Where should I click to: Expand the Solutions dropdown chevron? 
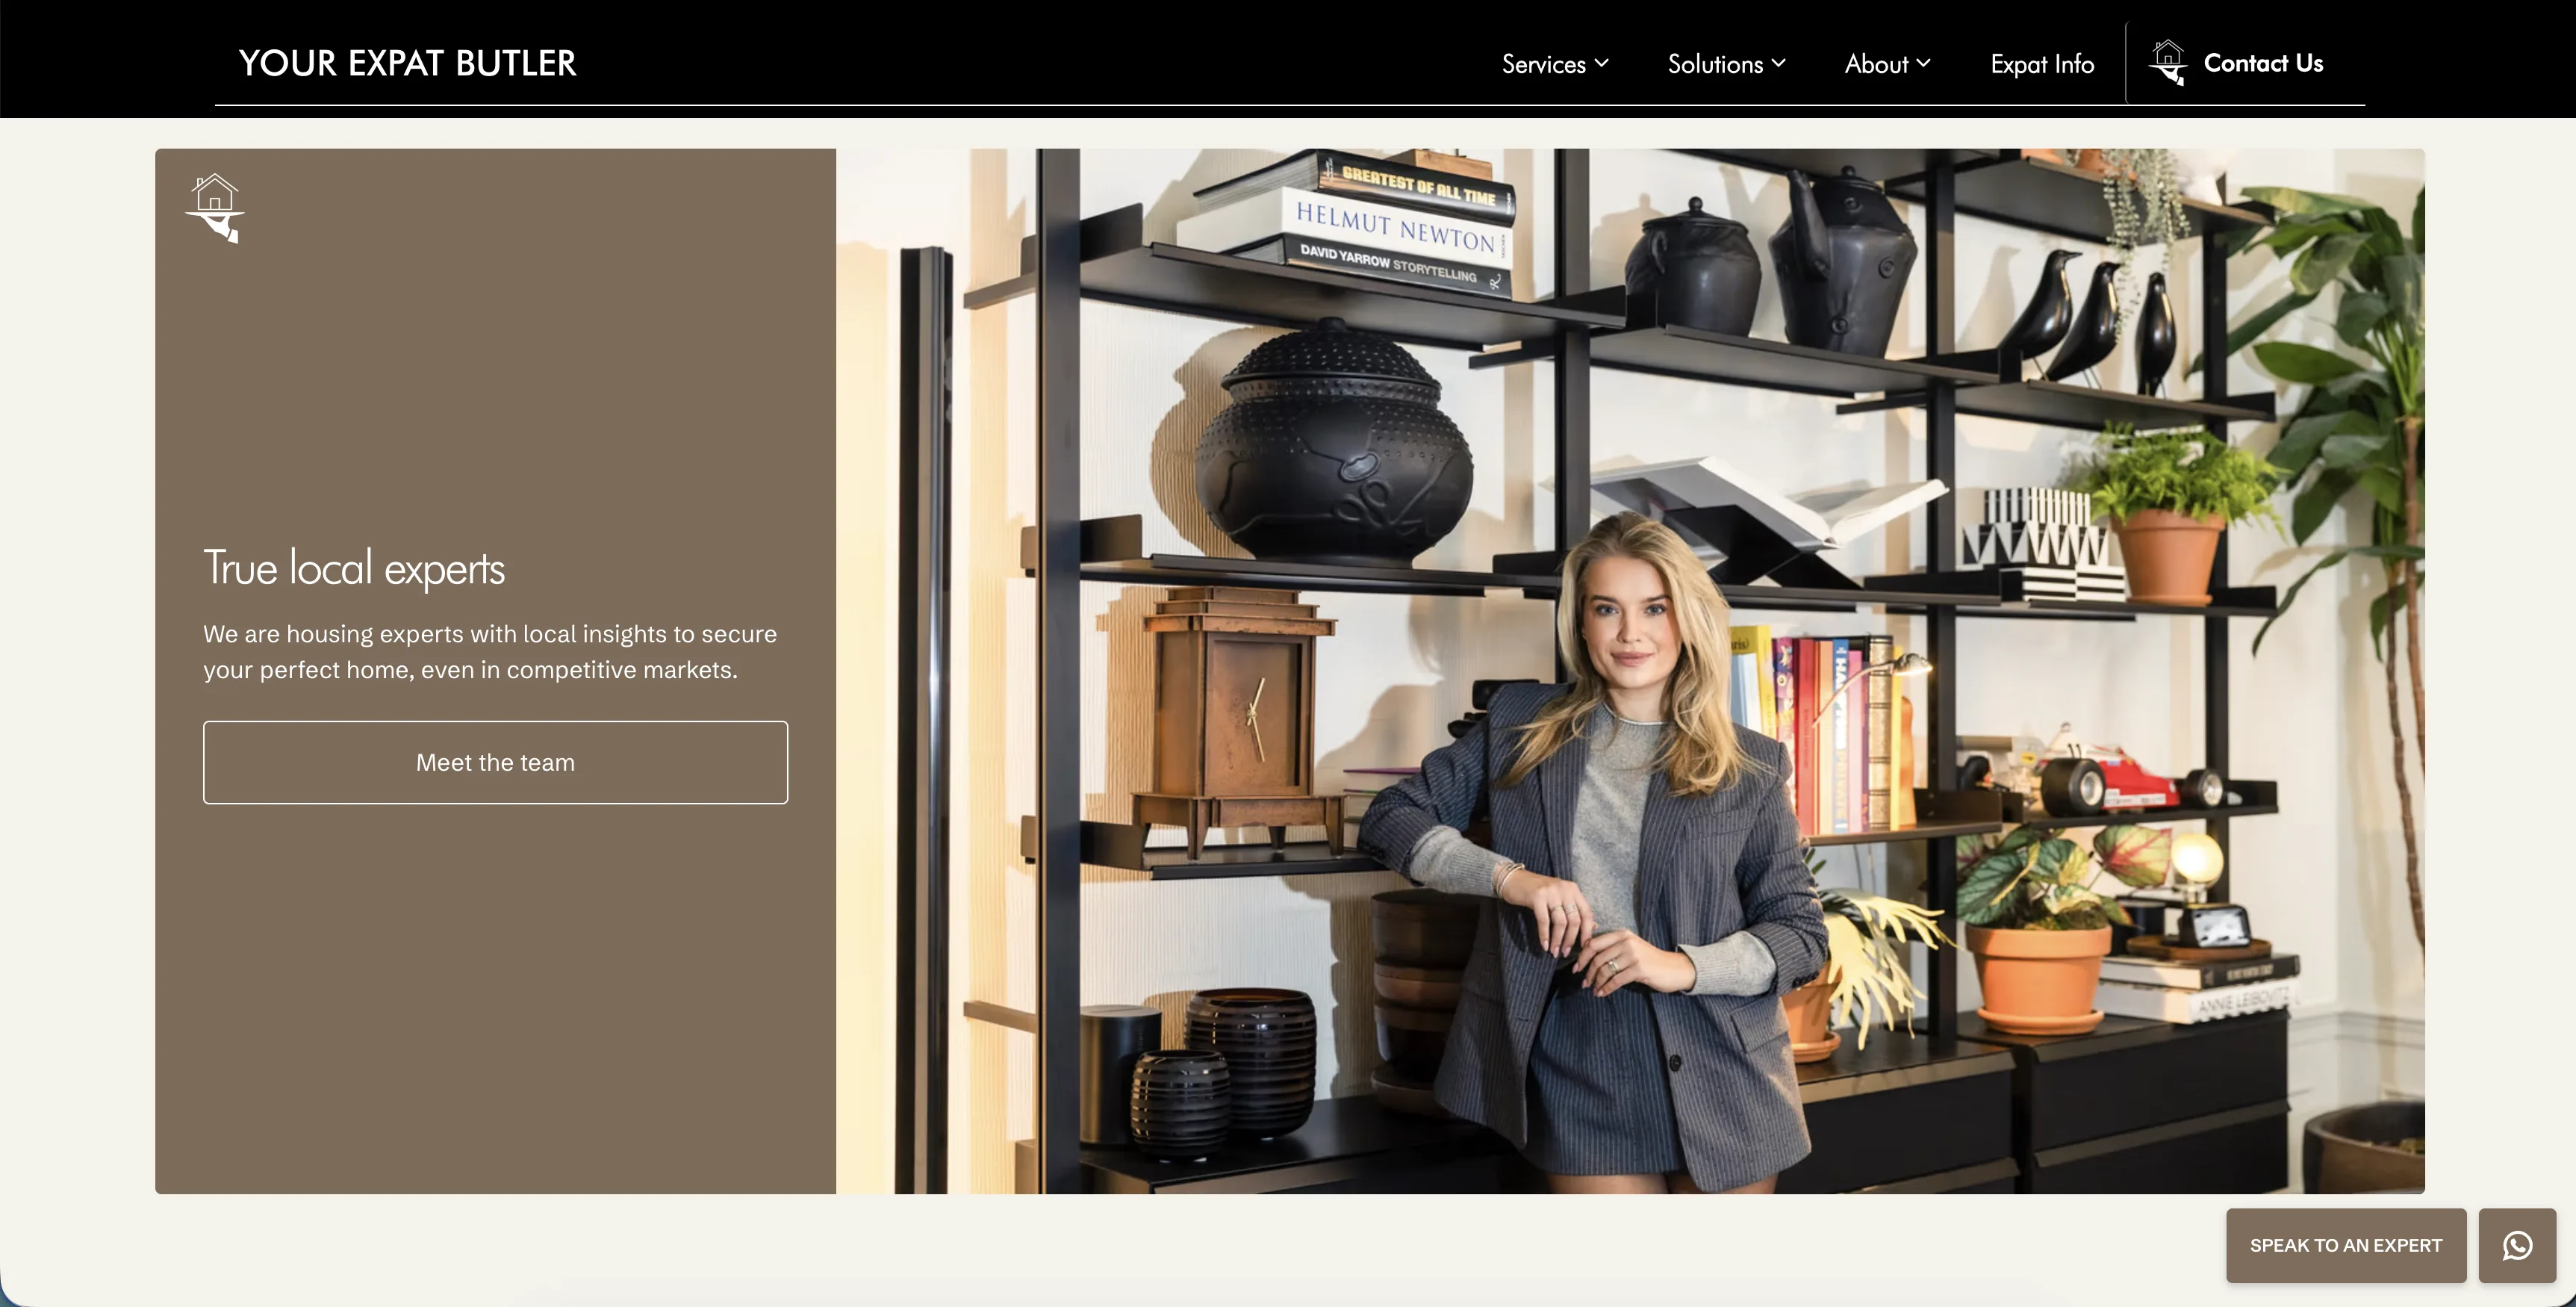pos(1779,63)
